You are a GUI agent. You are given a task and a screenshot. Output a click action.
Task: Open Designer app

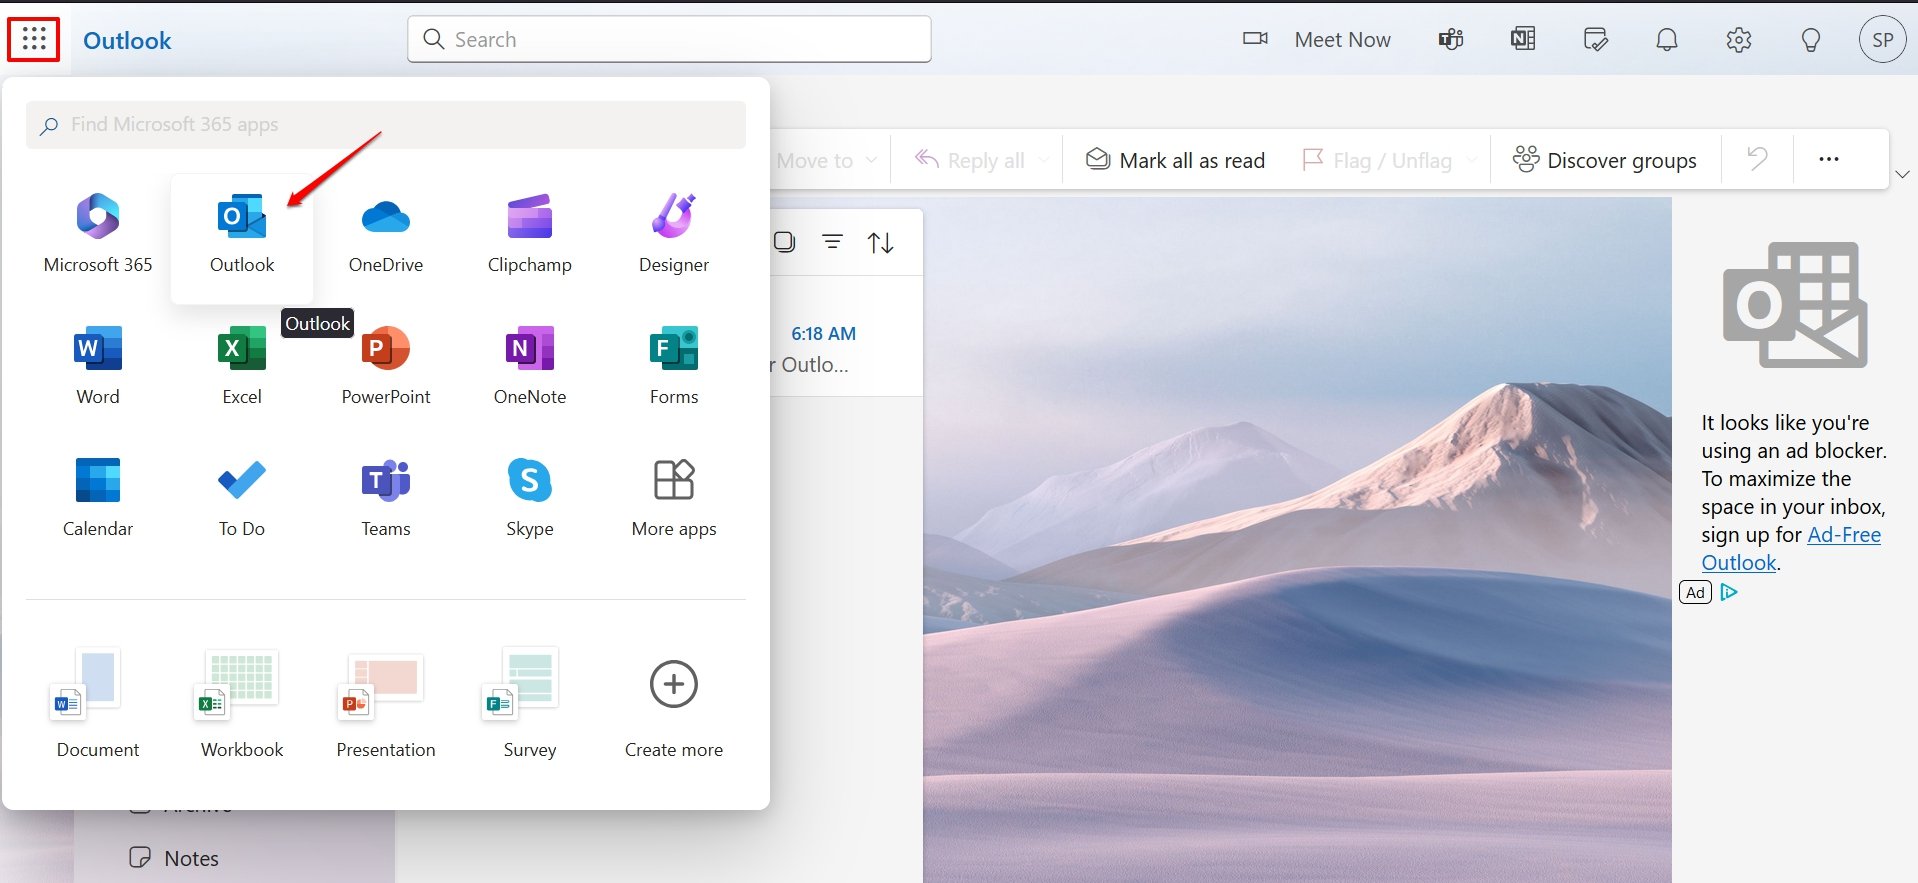click(x=674, y=234)
